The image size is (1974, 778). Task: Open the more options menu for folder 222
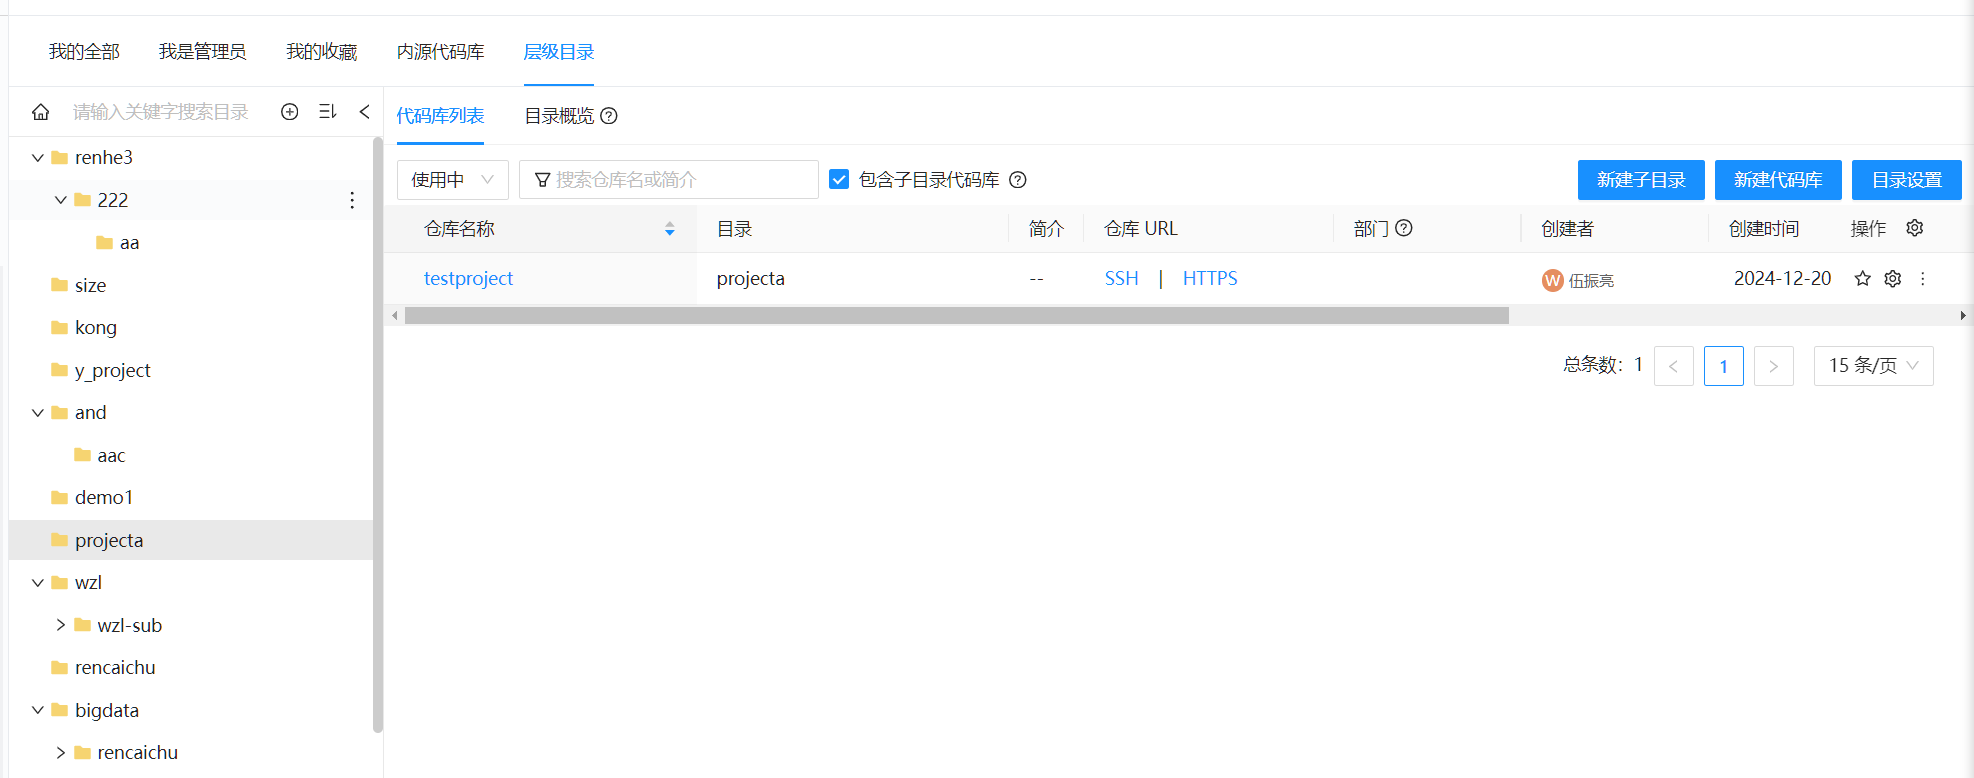352,200
